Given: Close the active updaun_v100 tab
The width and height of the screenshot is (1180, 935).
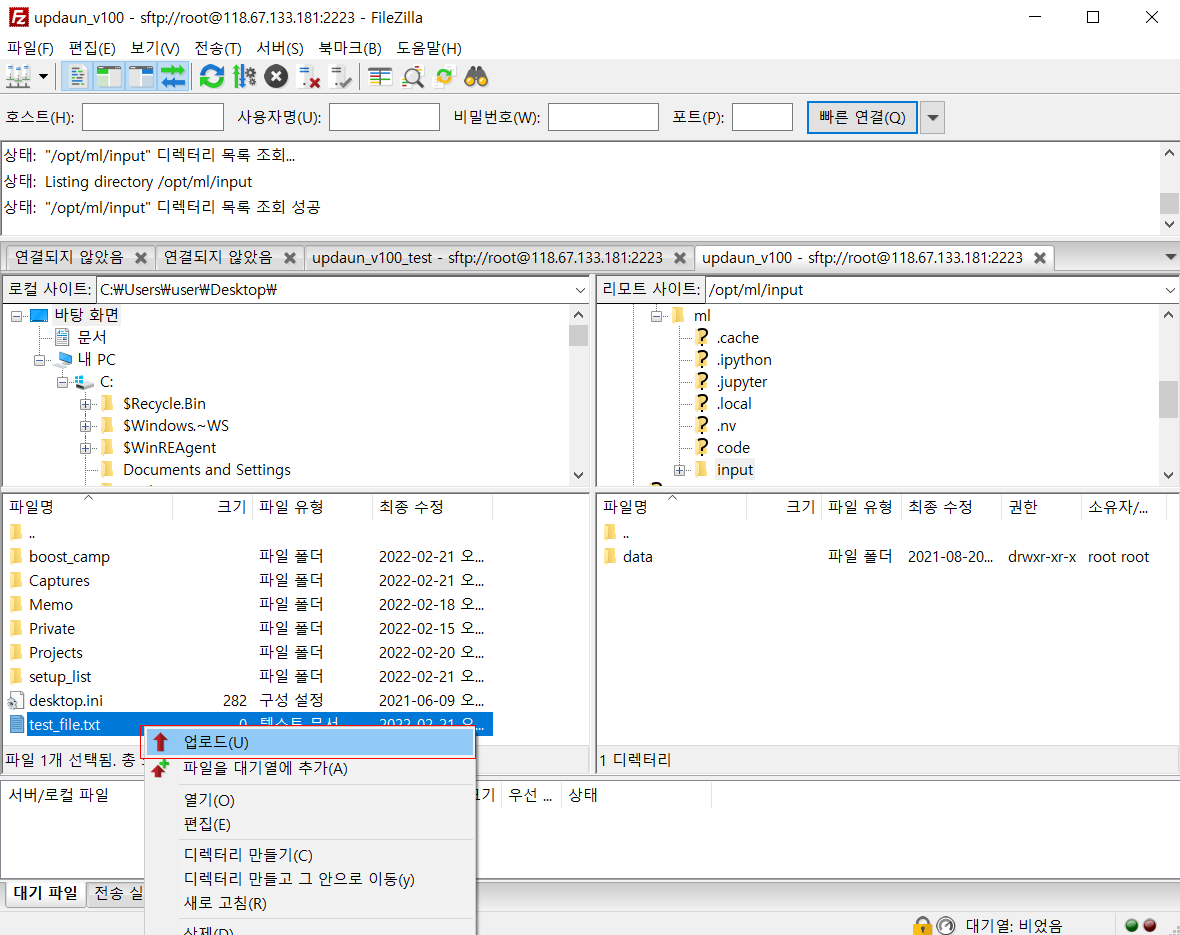Looking at the screenshot, I should coord(1040,258).
